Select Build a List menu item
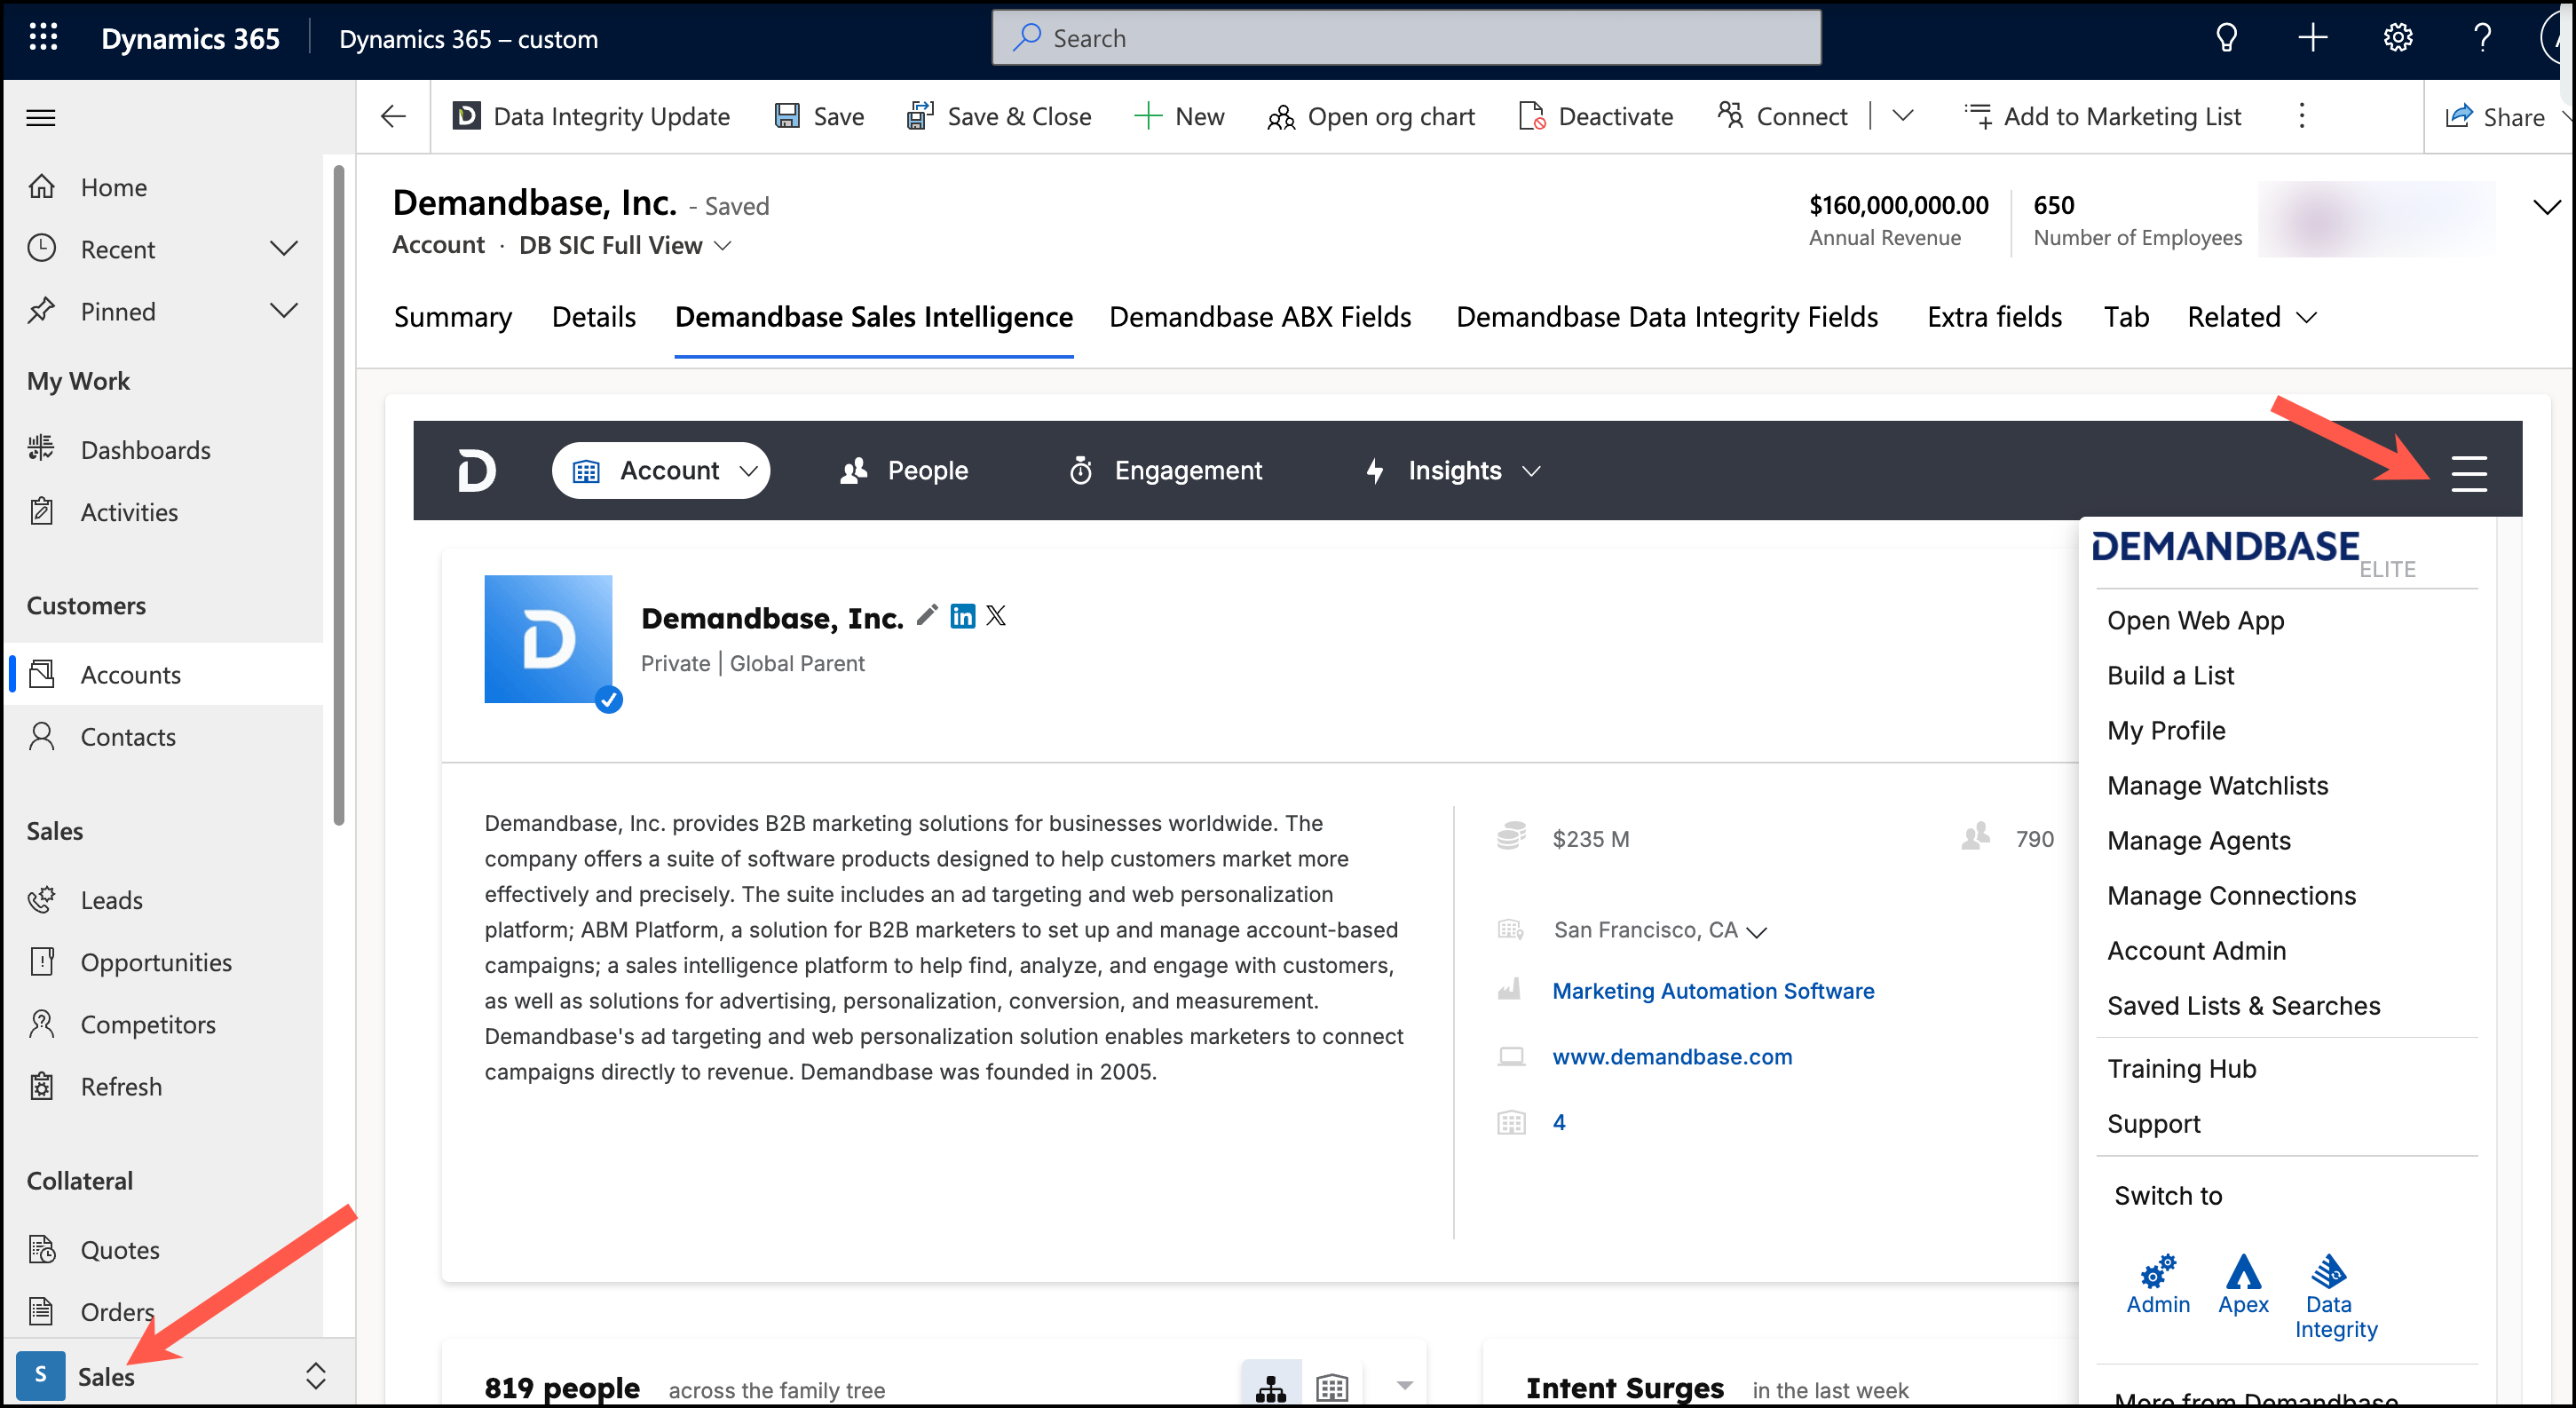2576x1408 pixels. click(x=2170, y=675)
